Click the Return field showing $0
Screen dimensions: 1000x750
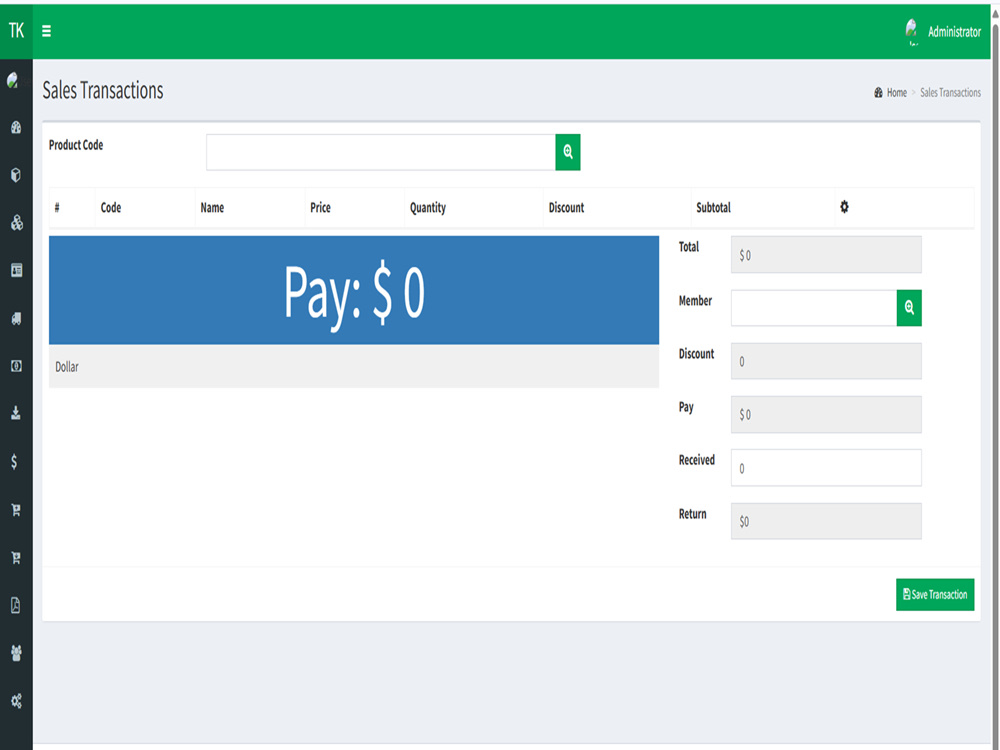click(826, 521)
